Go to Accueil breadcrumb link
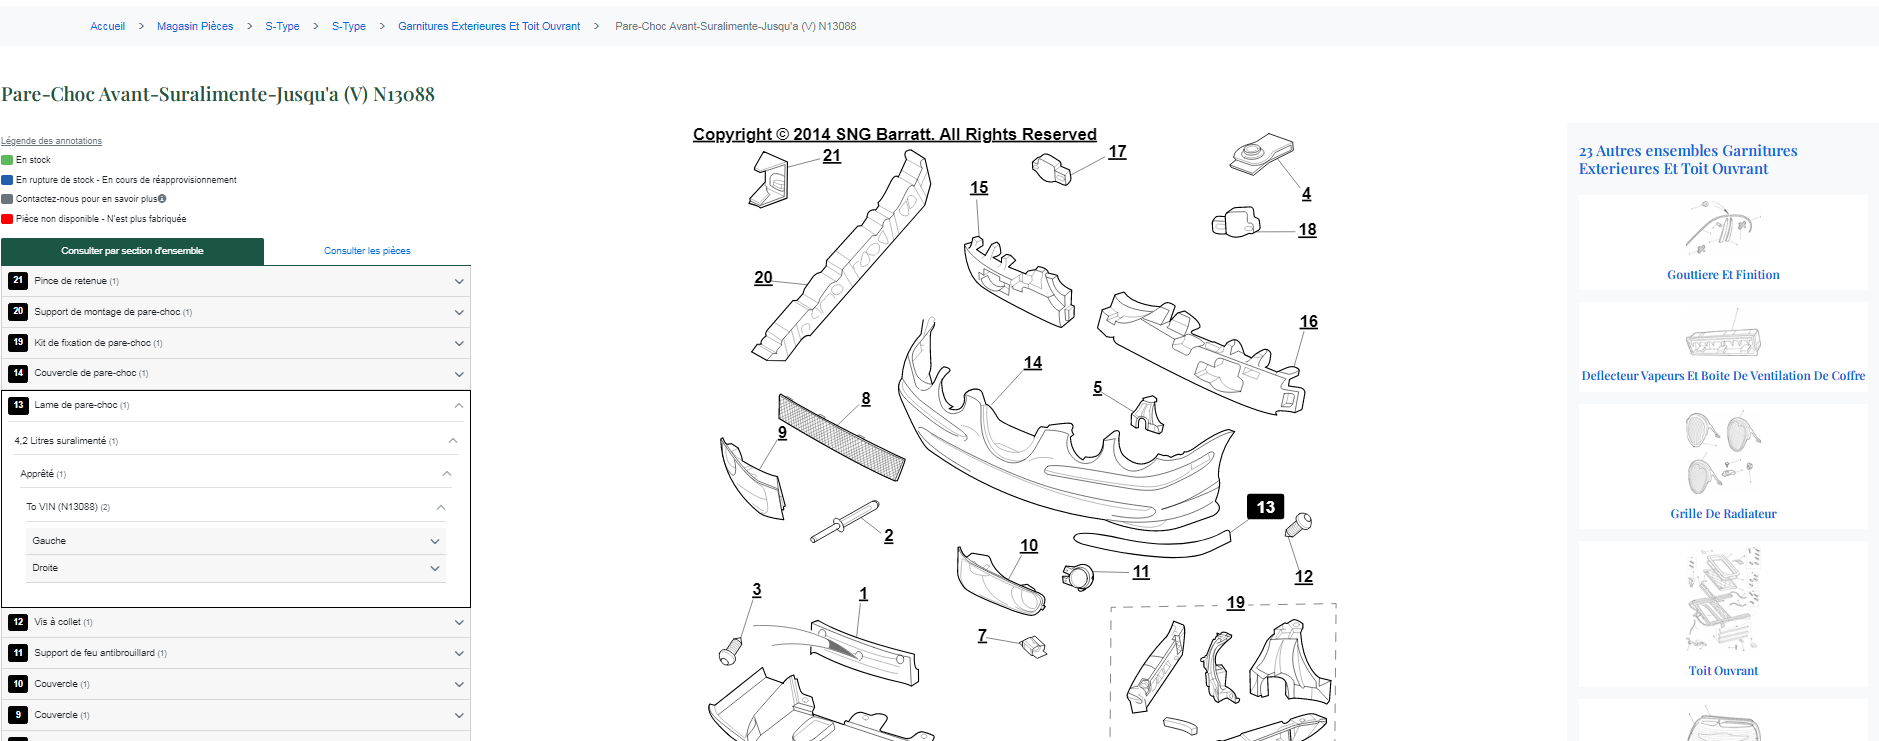Screen dimensions: 1879x741 [x=107, y=26]
